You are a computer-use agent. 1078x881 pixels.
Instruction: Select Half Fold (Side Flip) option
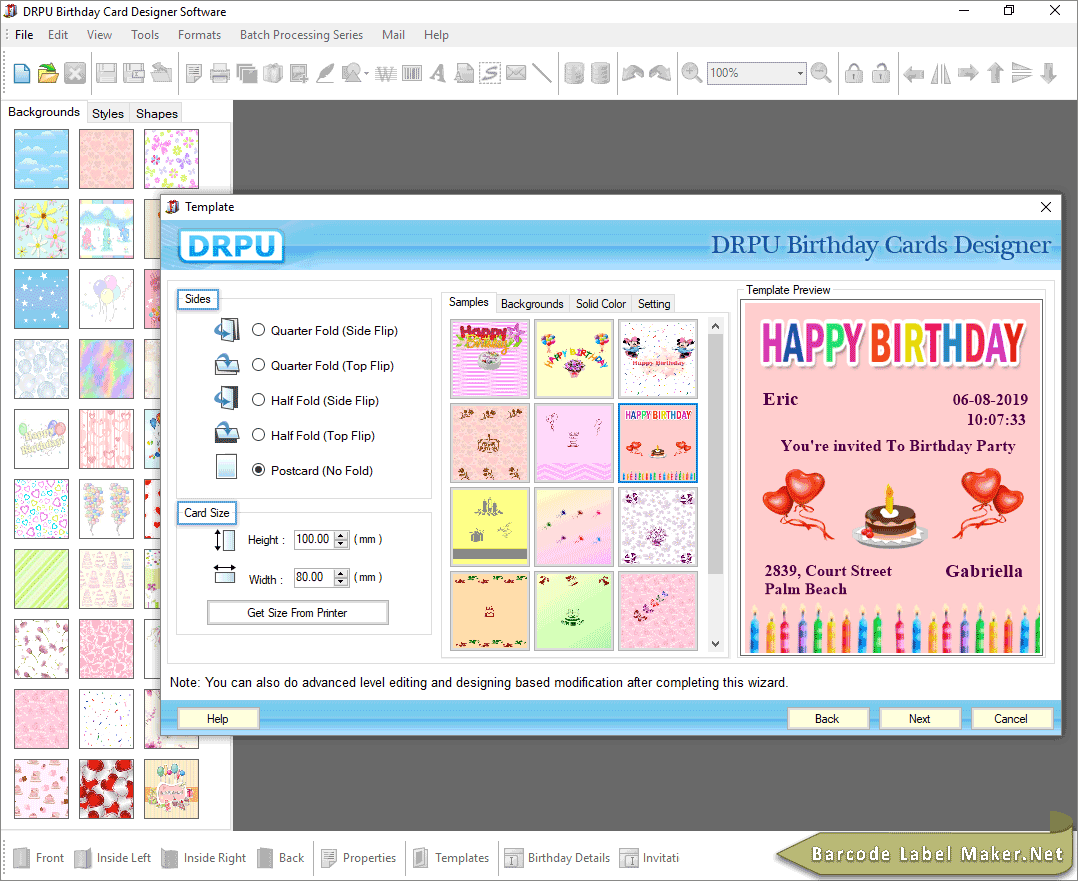258,400
